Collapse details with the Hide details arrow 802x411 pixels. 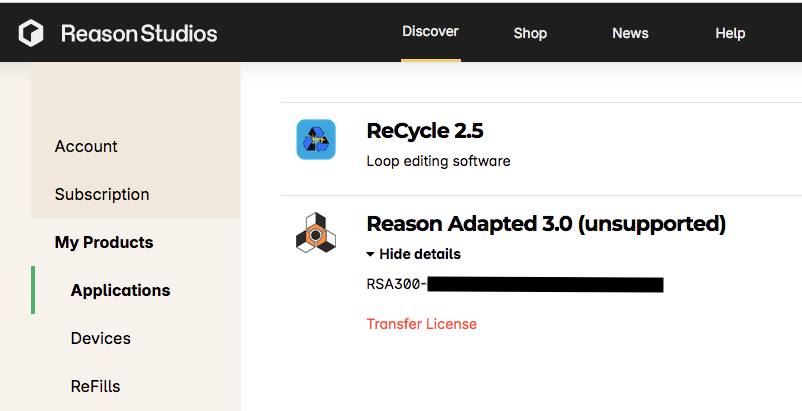[370, 254]
